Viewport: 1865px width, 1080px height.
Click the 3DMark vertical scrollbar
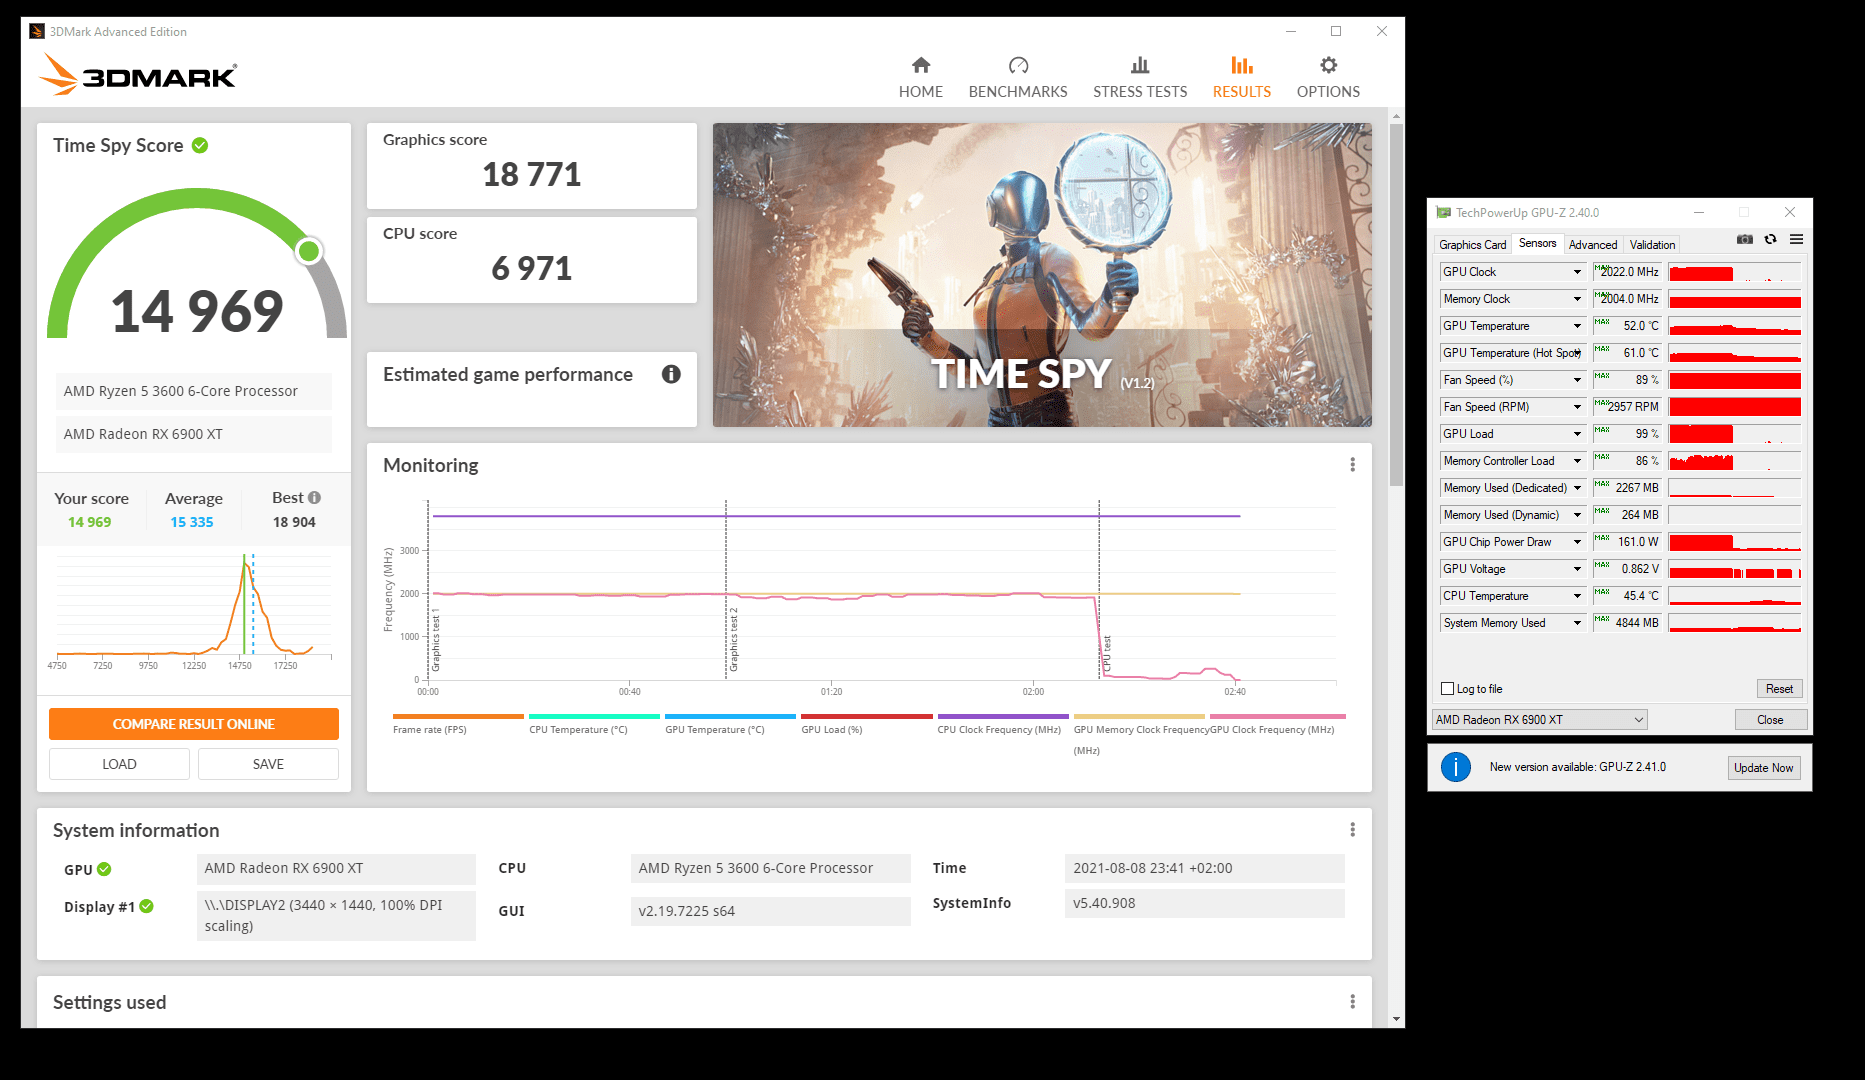[1396, 305]
